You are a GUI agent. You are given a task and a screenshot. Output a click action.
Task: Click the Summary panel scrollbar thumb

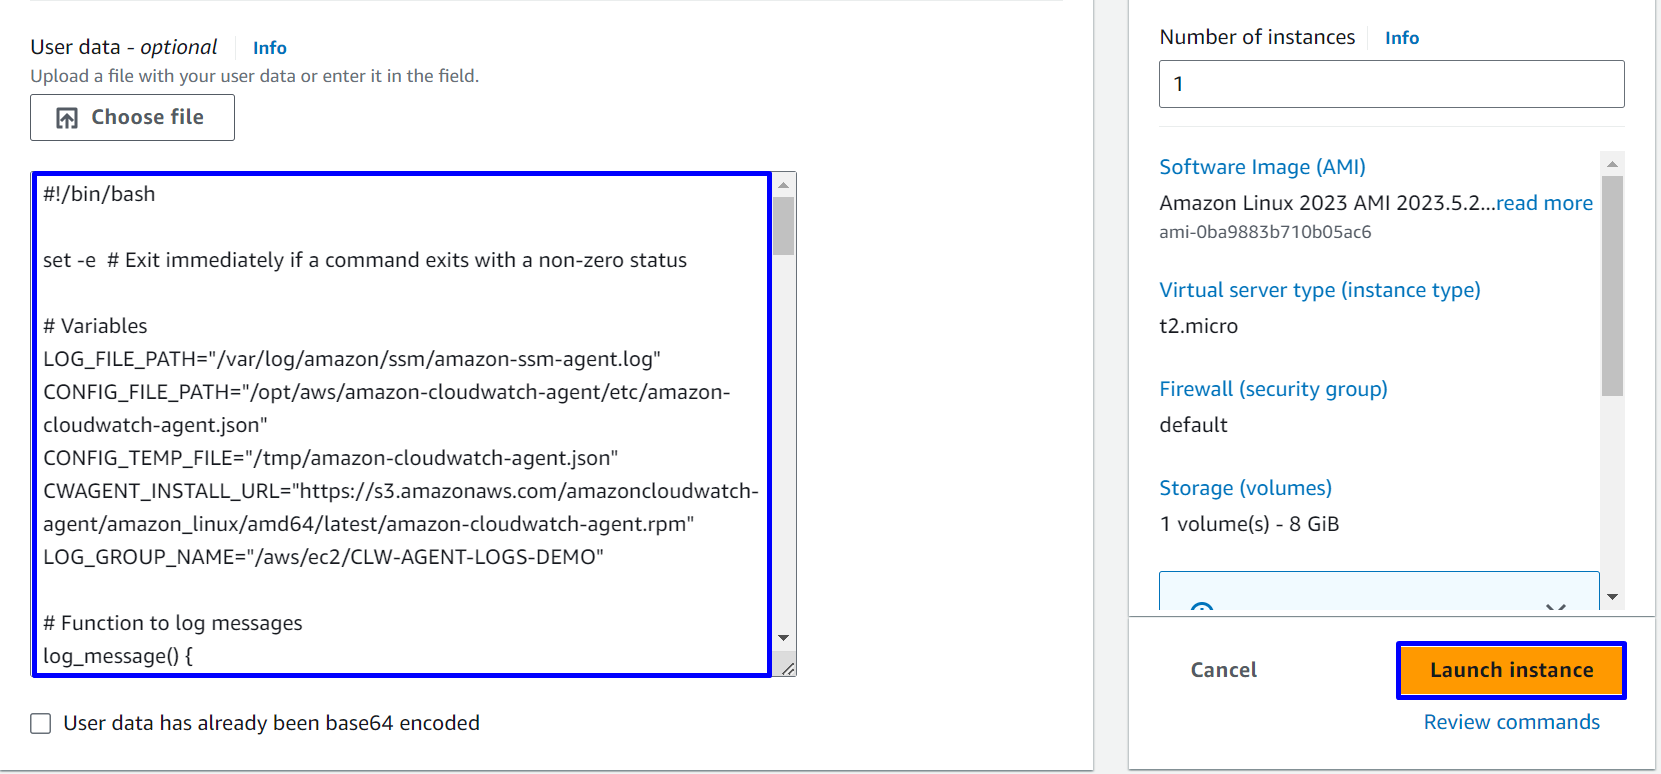click(1612, 285)
